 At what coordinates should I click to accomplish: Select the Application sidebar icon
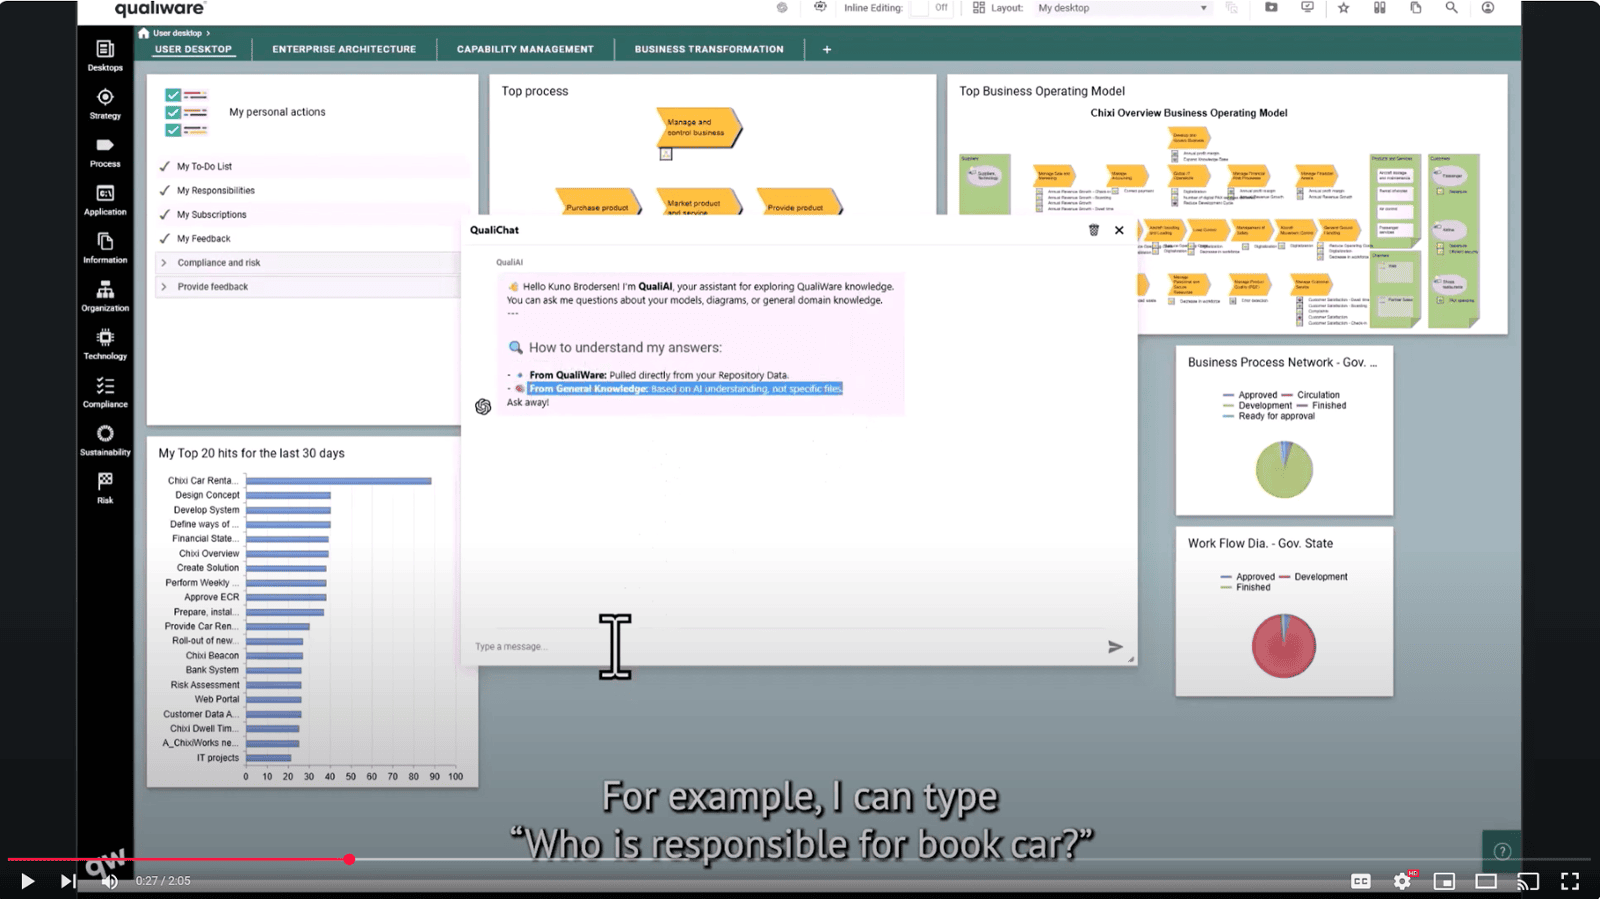tap(105, 199)
